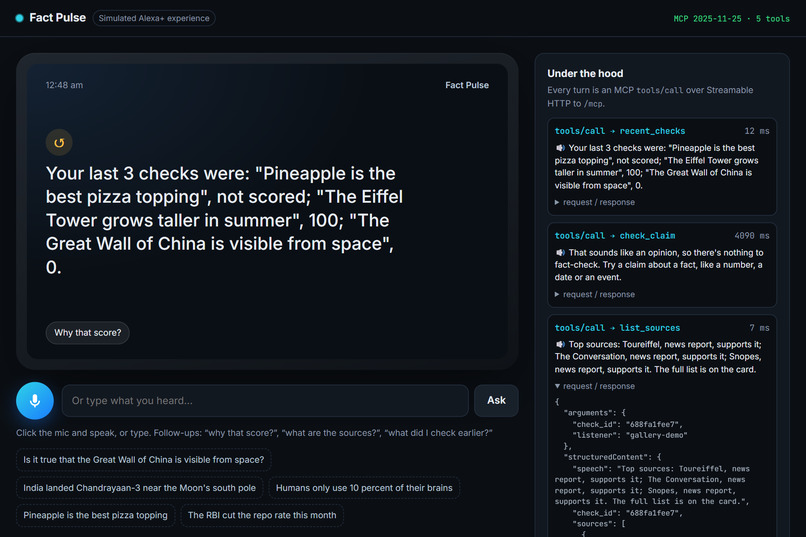Click the "structuredContent" JSON line
This screenshot has width=806, height=537.
(x=612, y=457)
